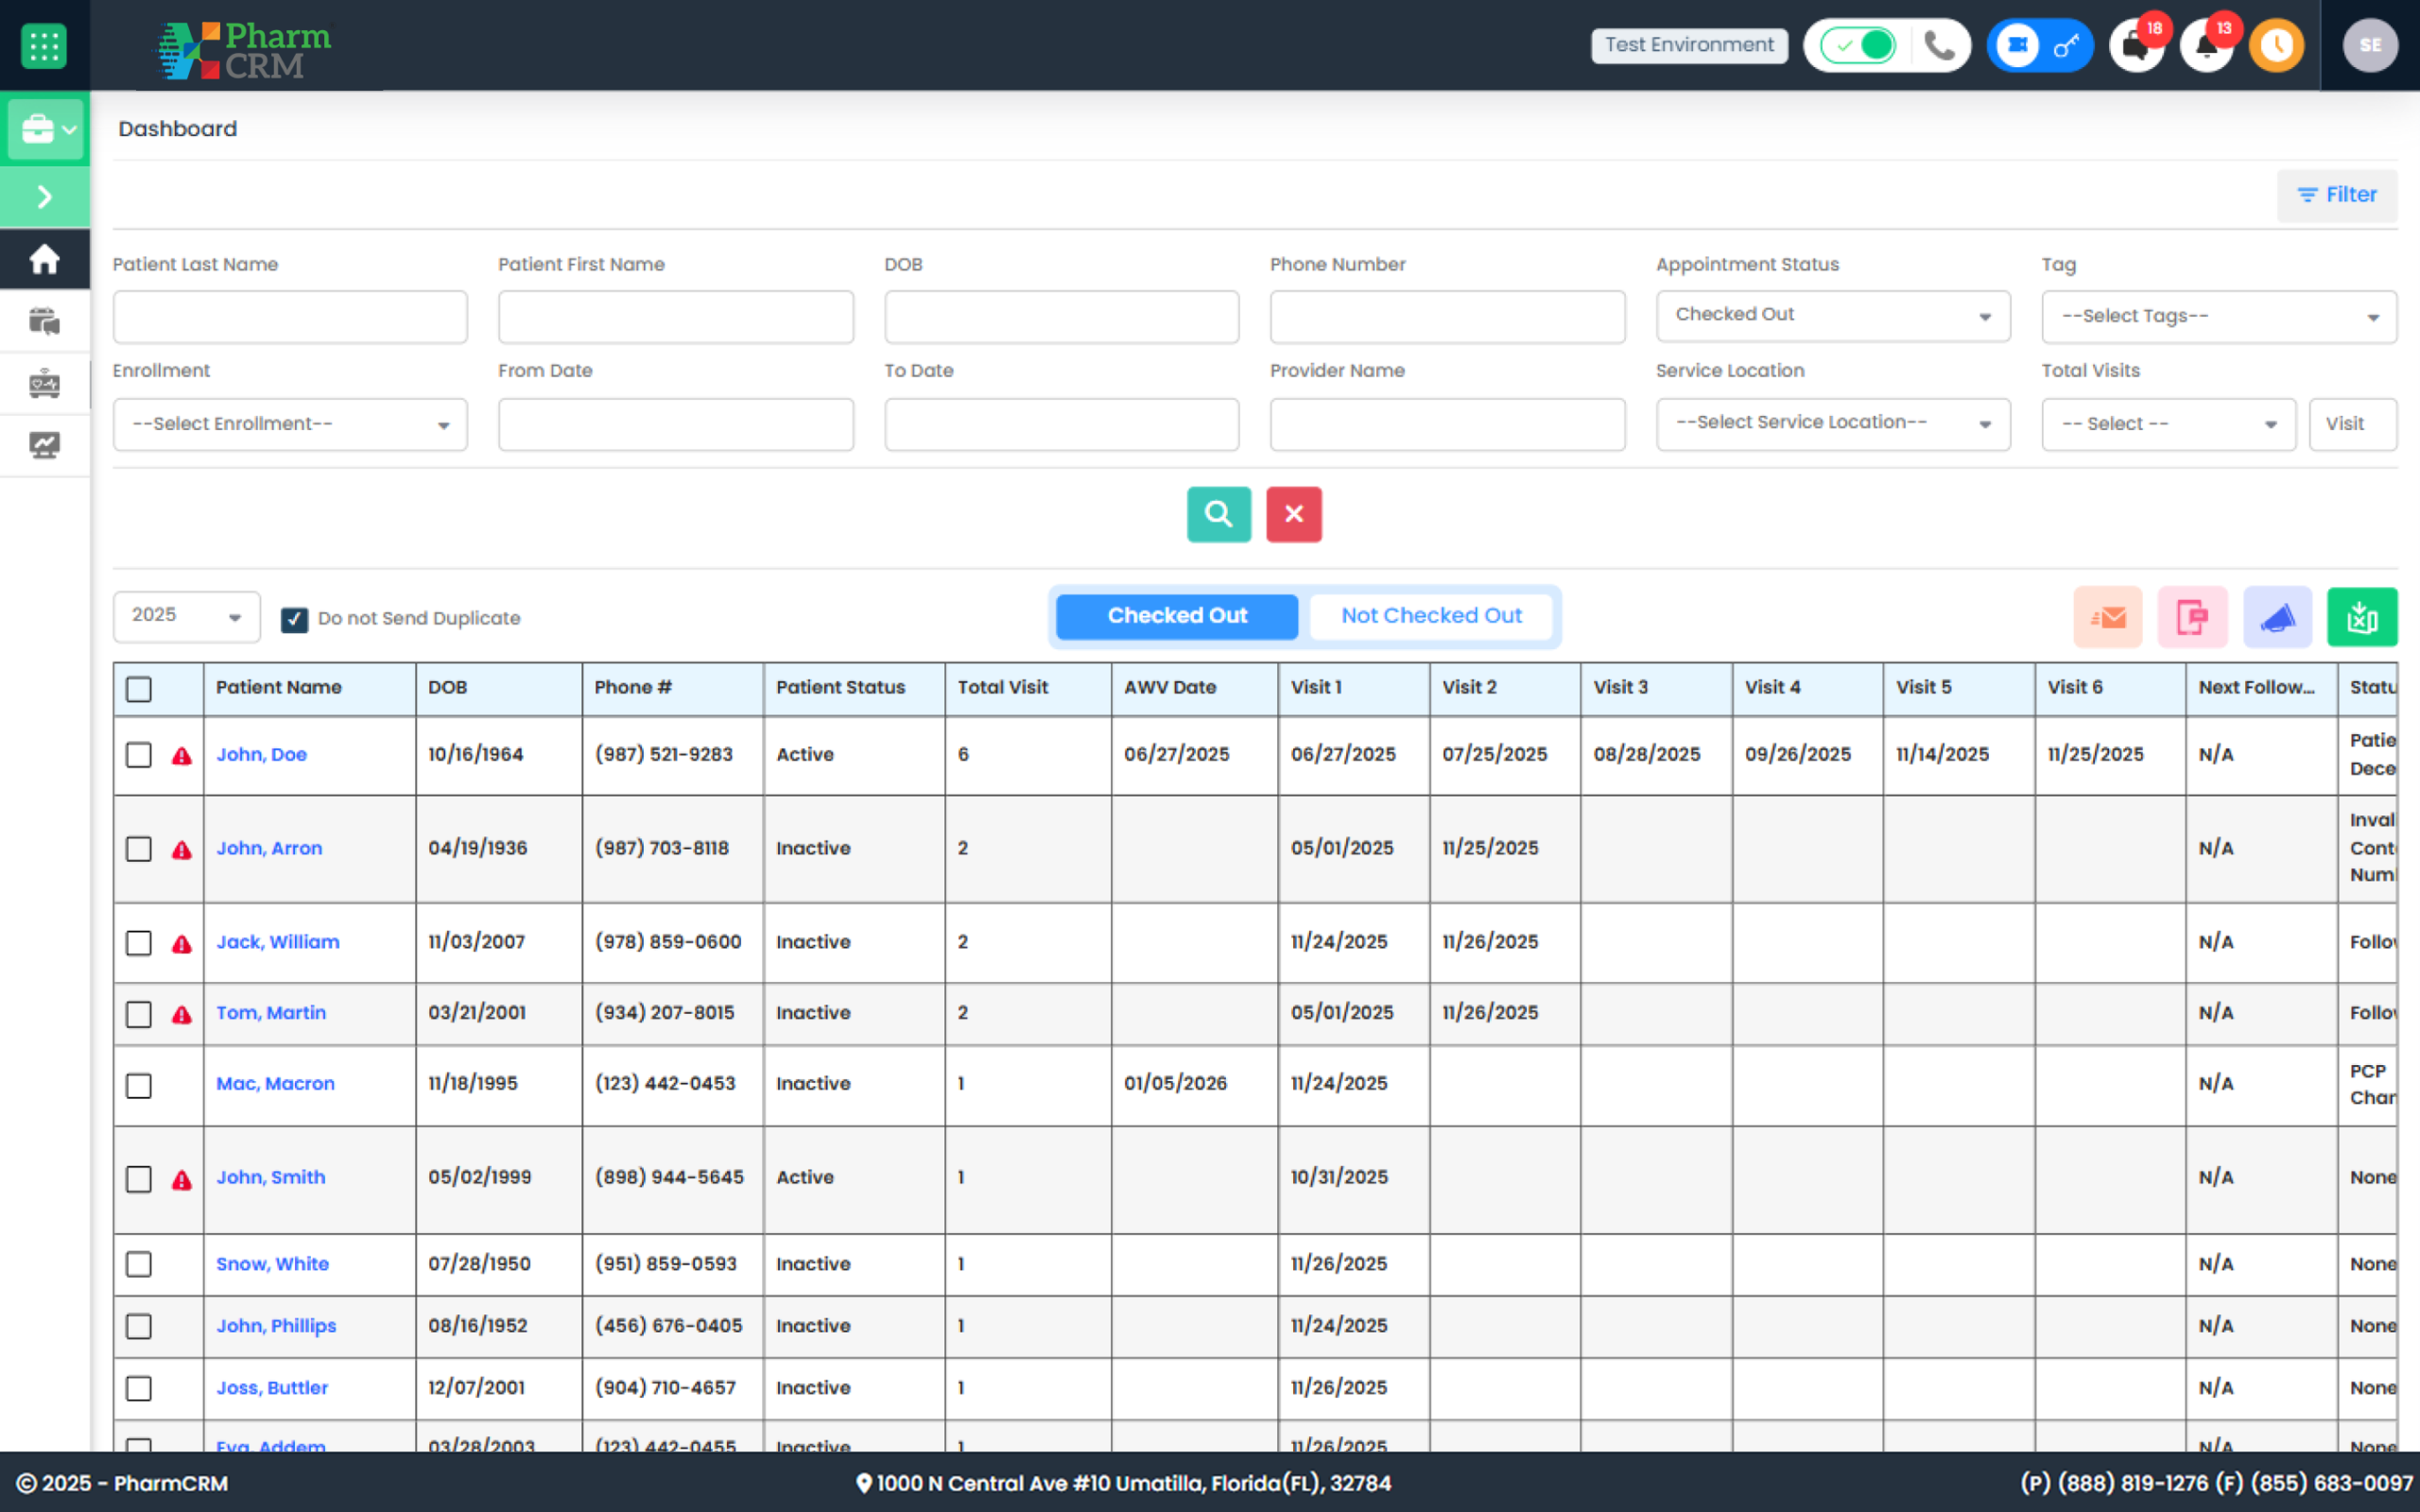The image size is (2420, 1512).
Task: Click the Test Environment label
Action: pos(1689,45)
